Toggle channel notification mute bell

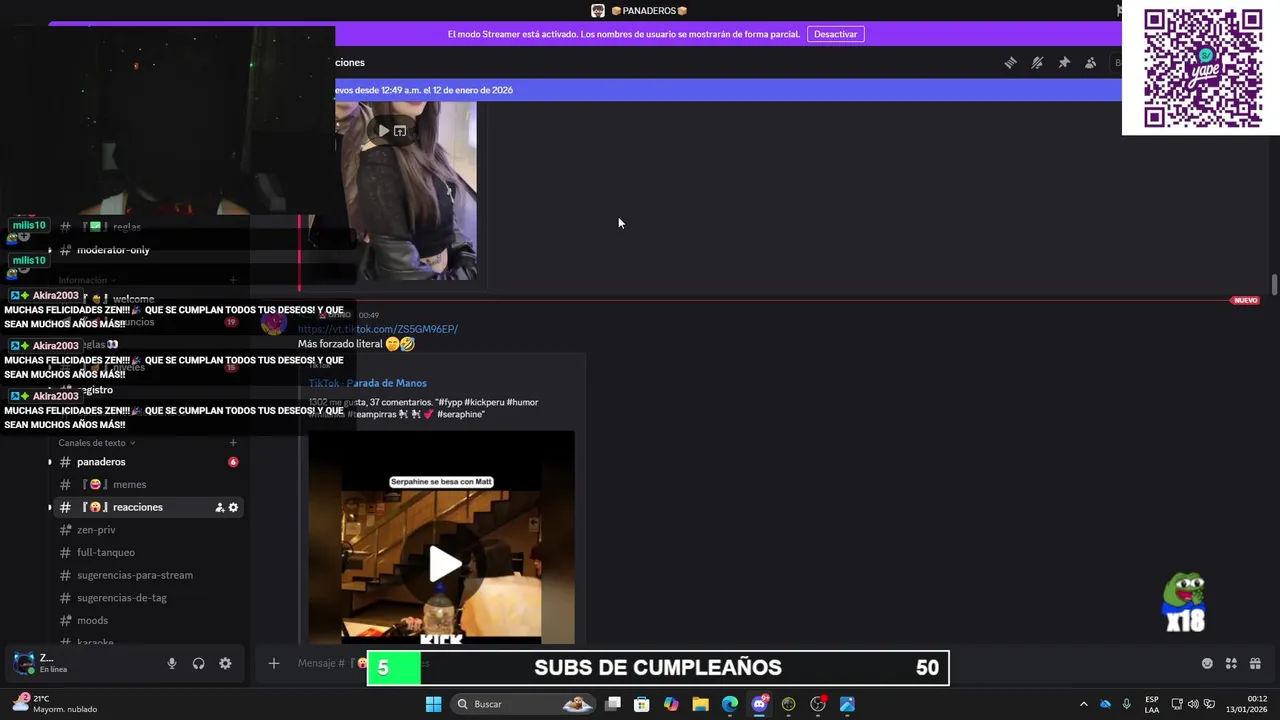(1037, 62)
